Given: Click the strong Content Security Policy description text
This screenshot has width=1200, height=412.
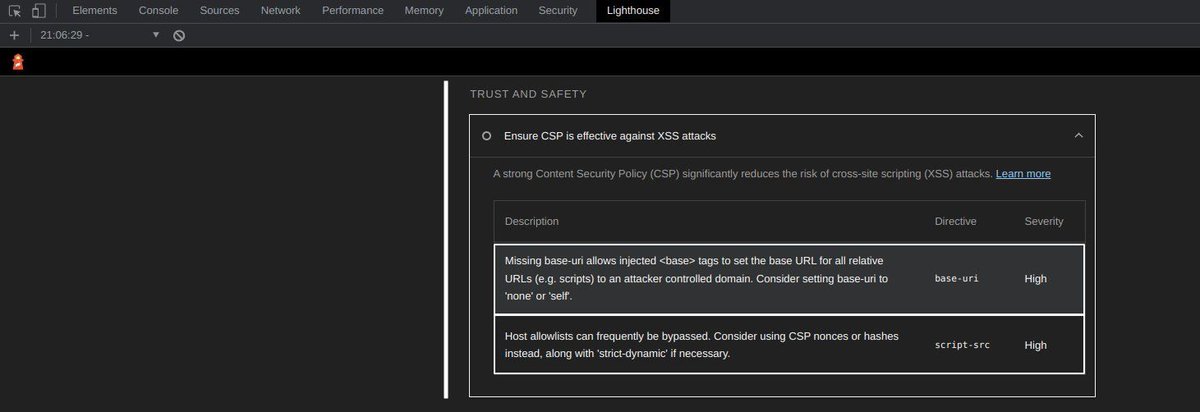Looking at the screenshot, I should click(x=743, y=174).
